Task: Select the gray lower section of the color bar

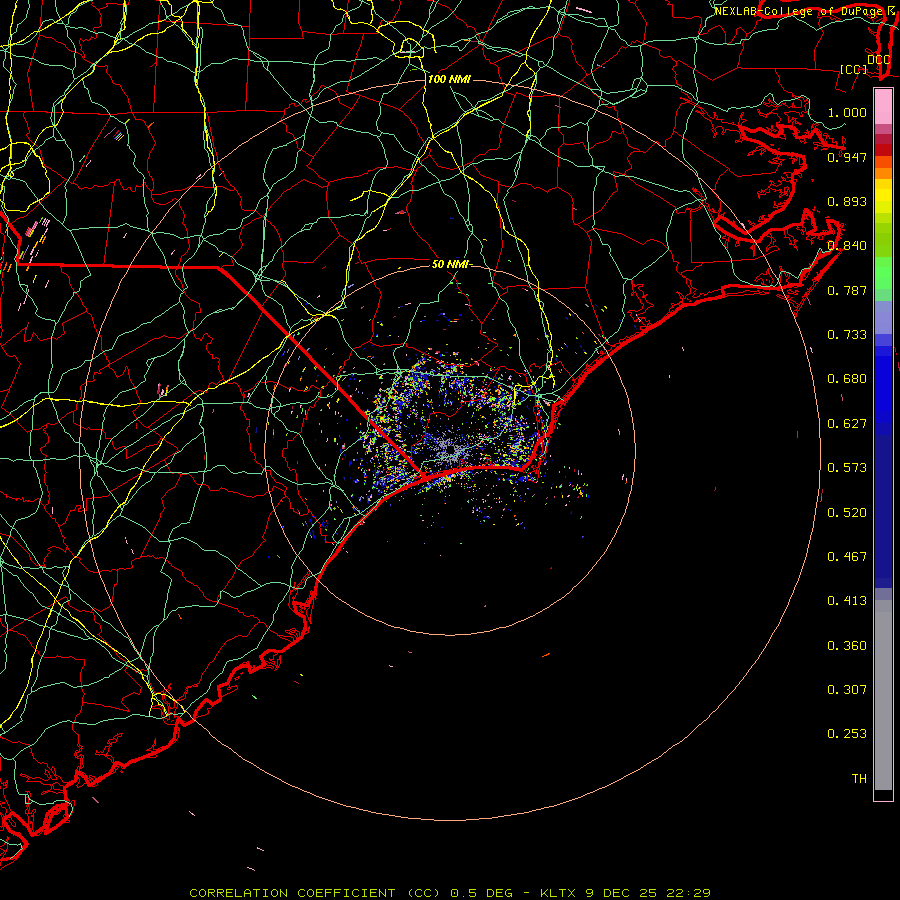Action: point(883,695)
